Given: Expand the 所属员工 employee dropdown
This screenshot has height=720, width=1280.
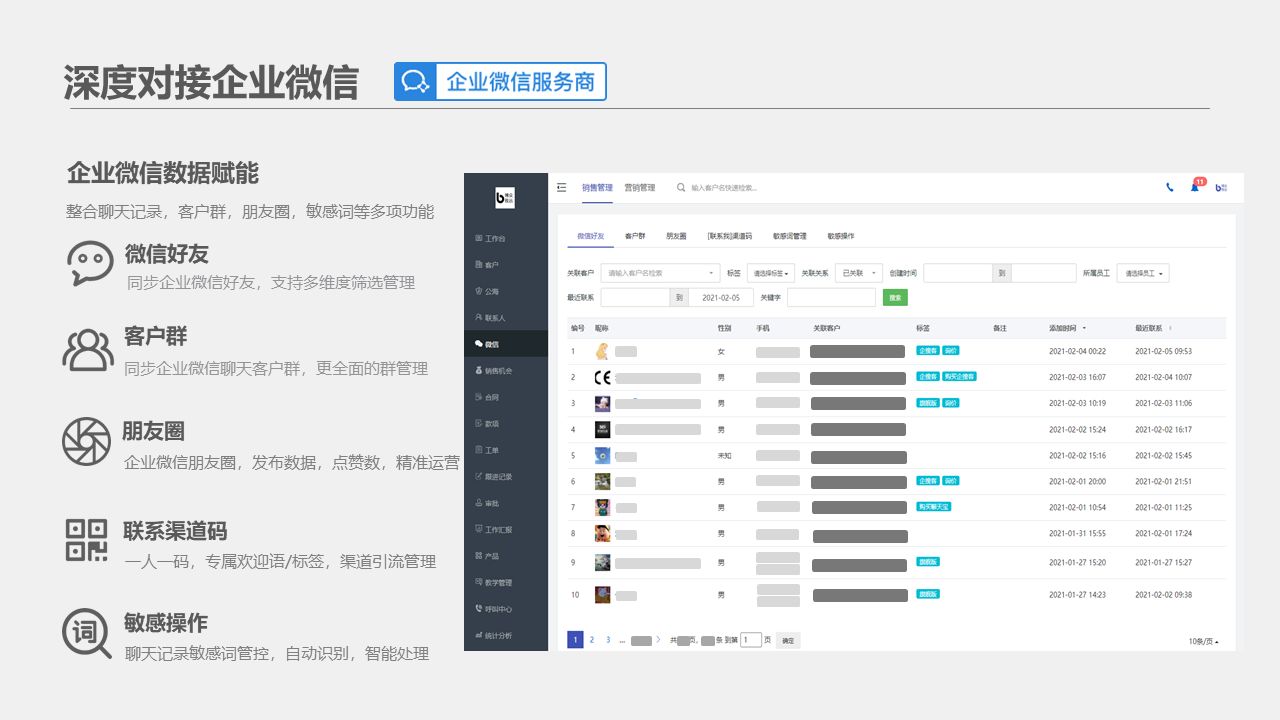Looking at the screenshot, I should coord(1142,273).
